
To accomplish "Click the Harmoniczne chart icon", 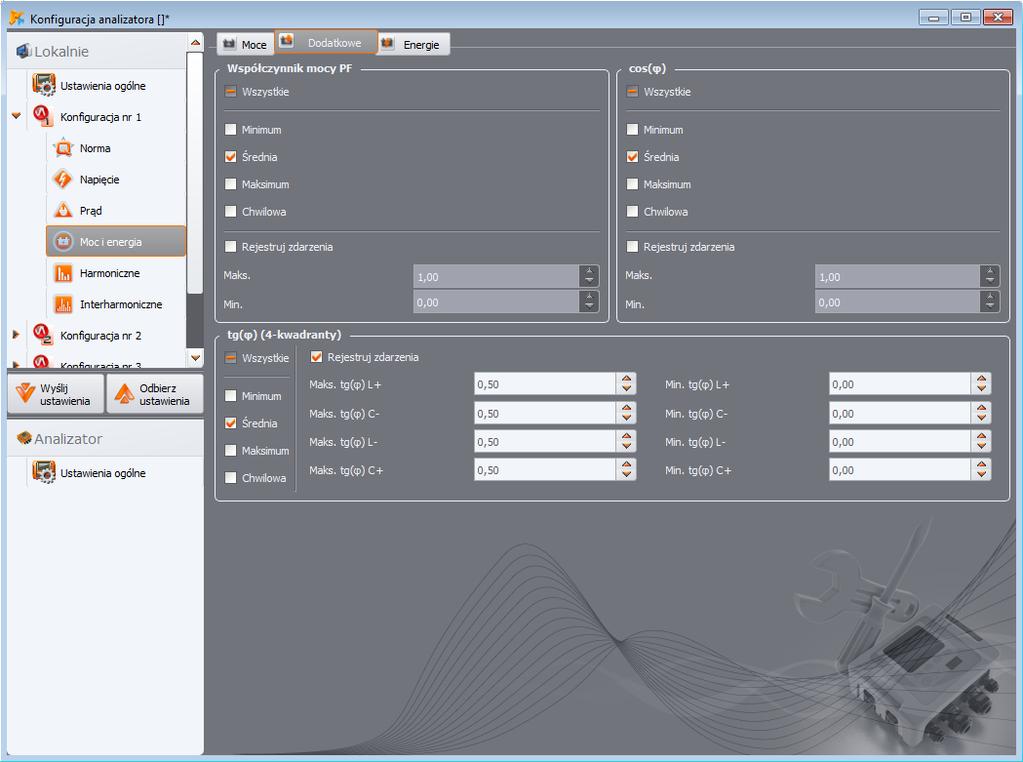I will pyautogui.click(x=63, y=273).
